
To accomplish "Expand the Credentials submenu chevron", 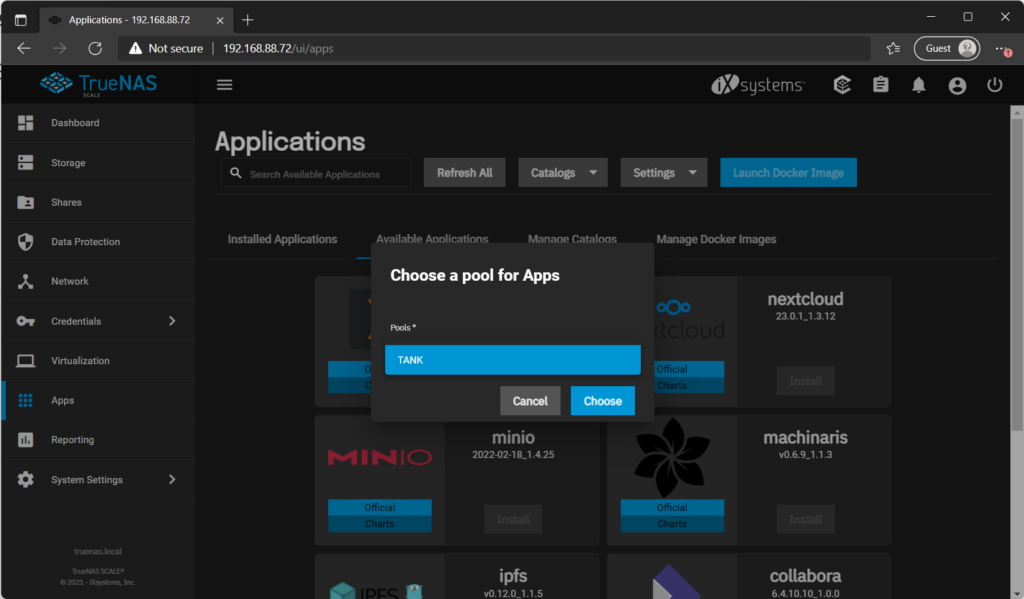I will pyautogui.click(x=172, y=321).
